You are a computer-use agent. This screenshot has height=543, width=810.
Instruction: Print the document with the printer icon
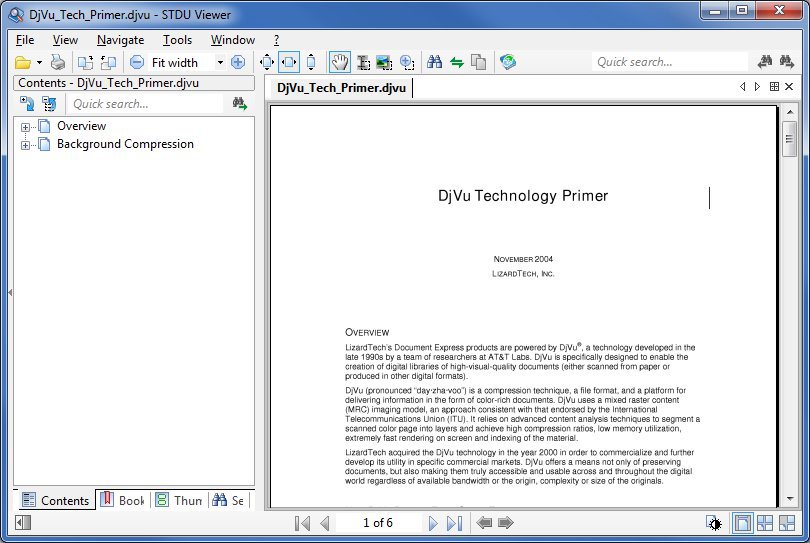[x=58, y=63]
